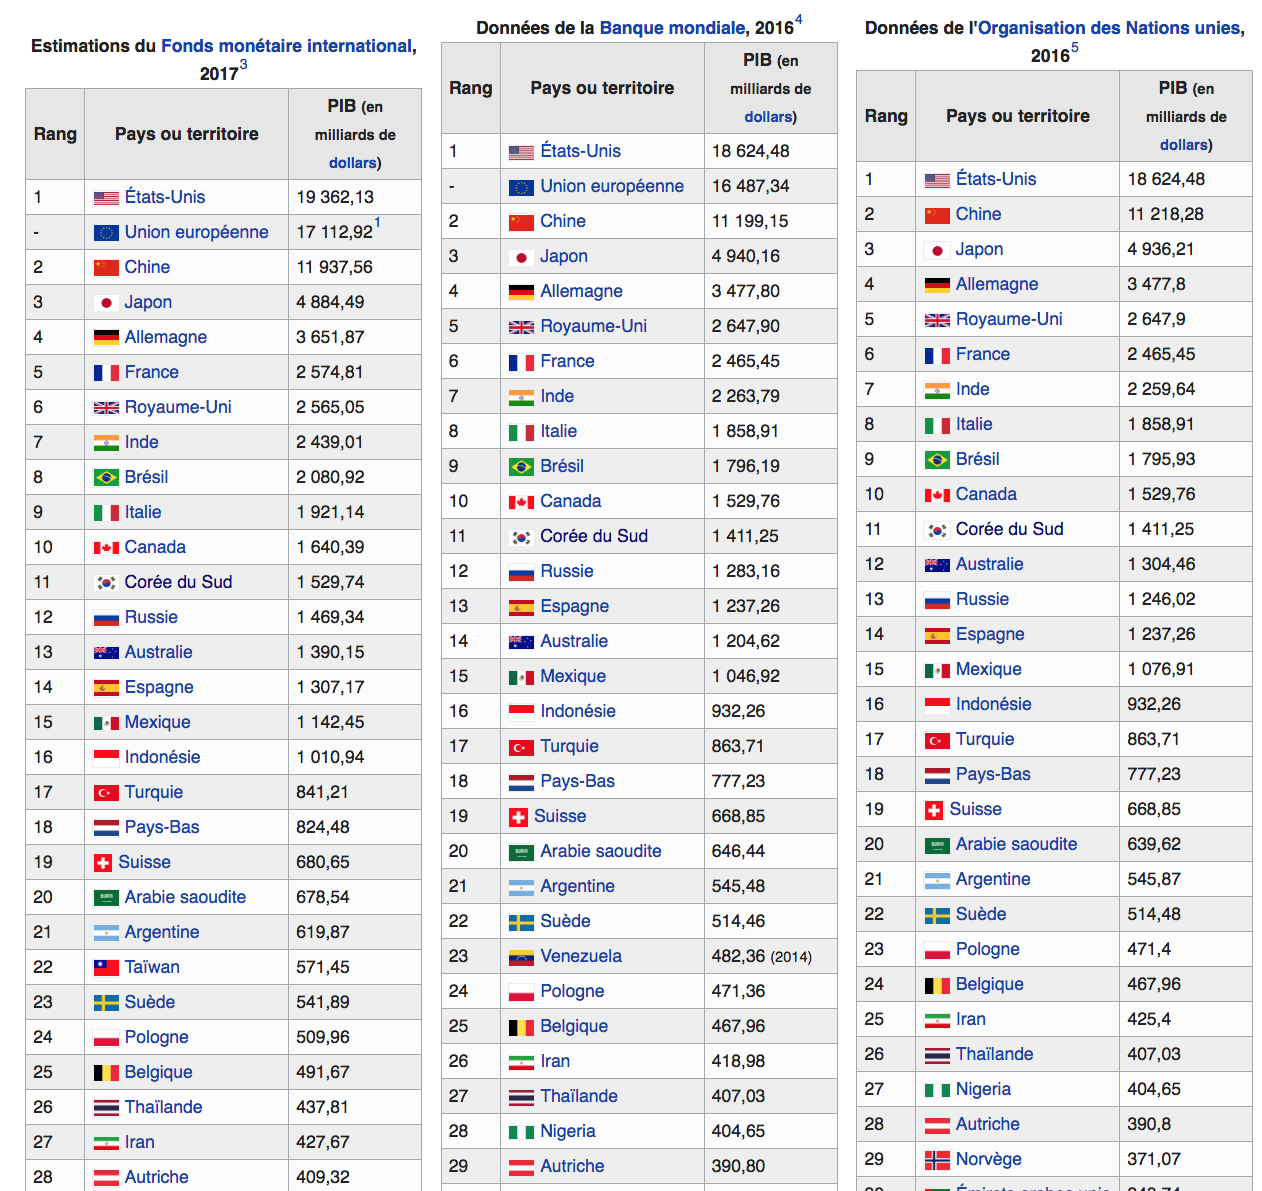The height and width of the screenshot is (1191, 1262).
Task: Follow the Organisation des Nations unies link
Action: click(x=1108, y=28)
